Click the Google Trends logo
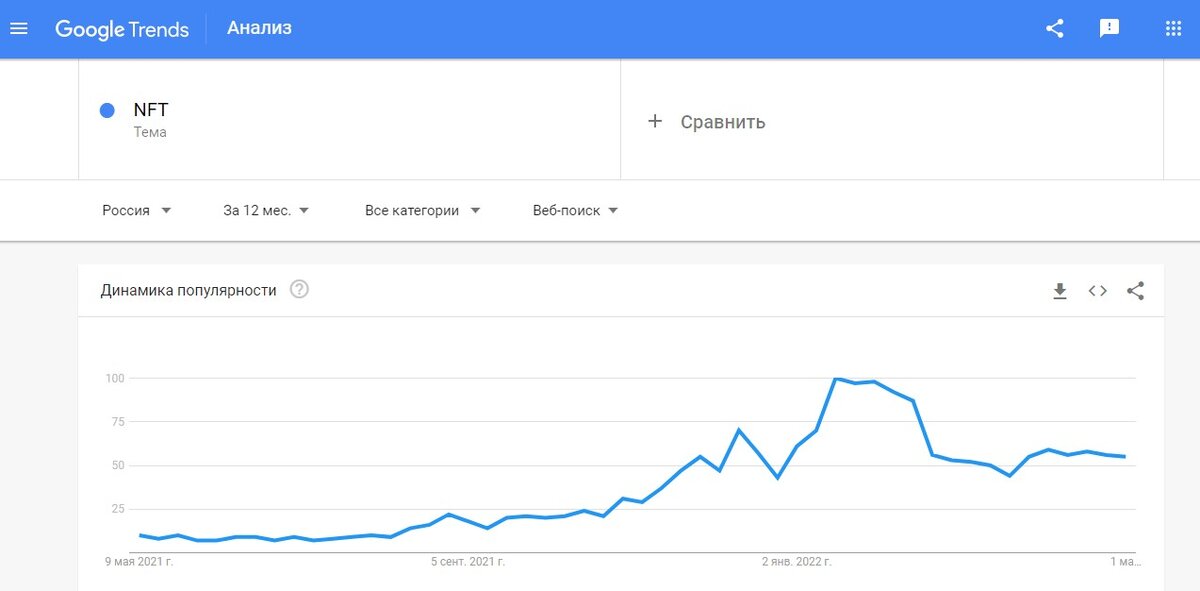This screenshot has height=591, width=1200. 121,29
